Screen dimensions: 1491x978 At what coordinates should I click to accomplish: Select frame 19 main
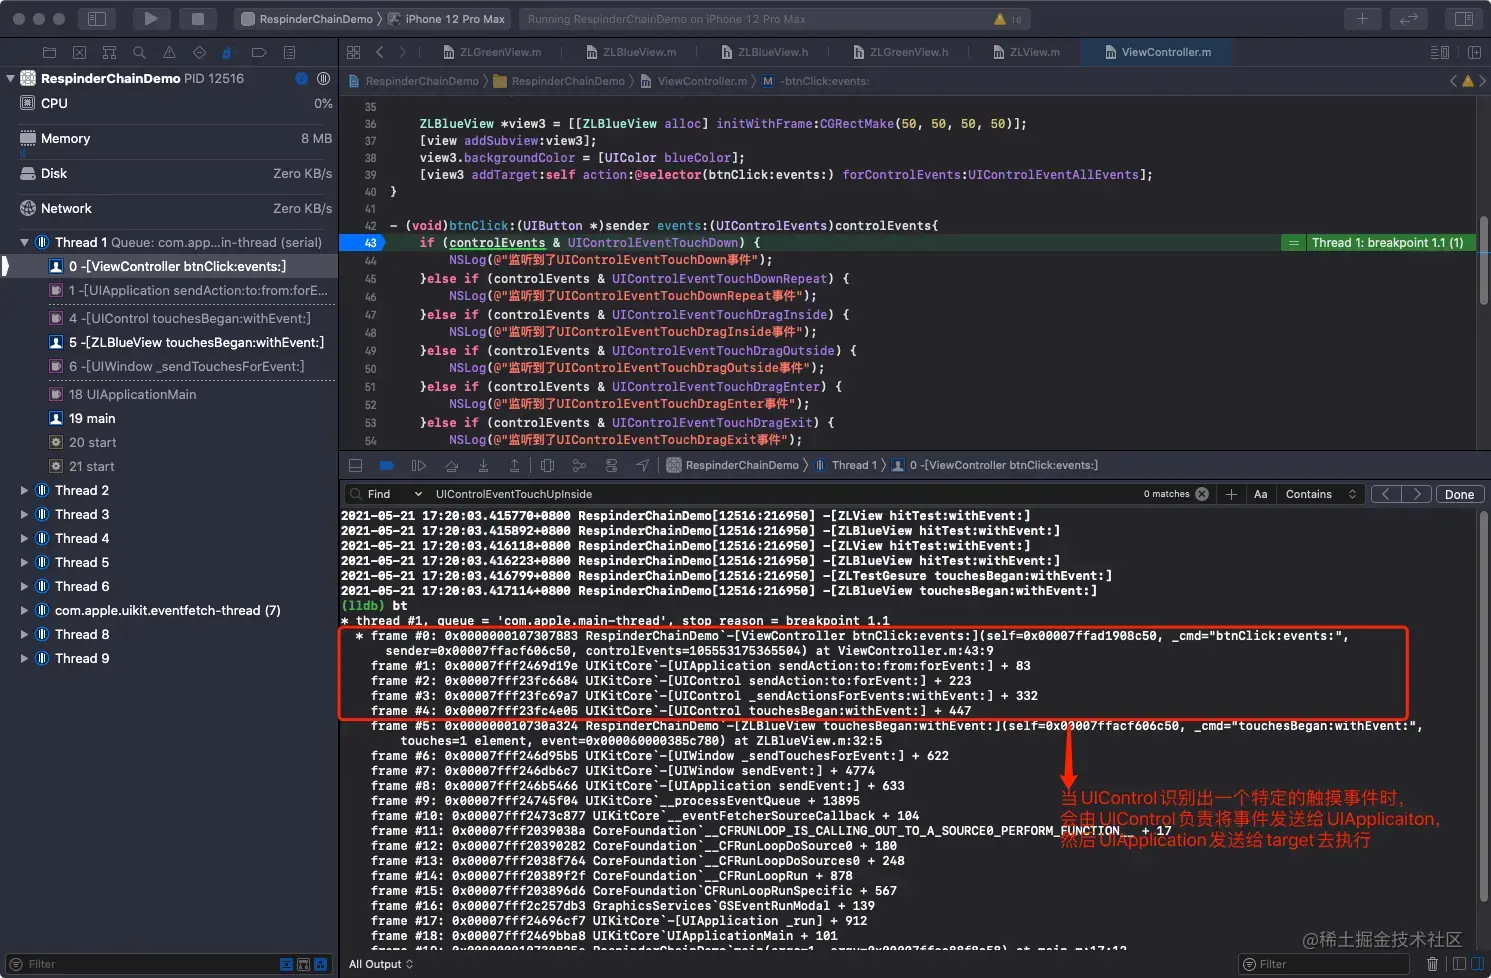169,418
